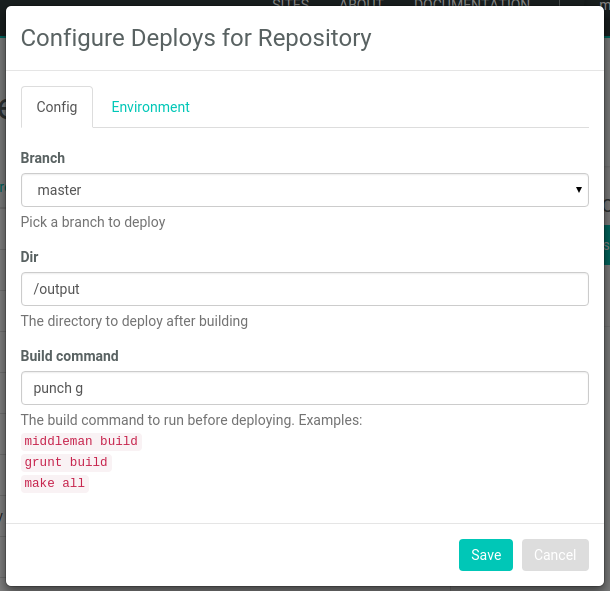This screenshot has width=610, height=591.
Task: Click the About link in top navigation
Action: (360, 4)
